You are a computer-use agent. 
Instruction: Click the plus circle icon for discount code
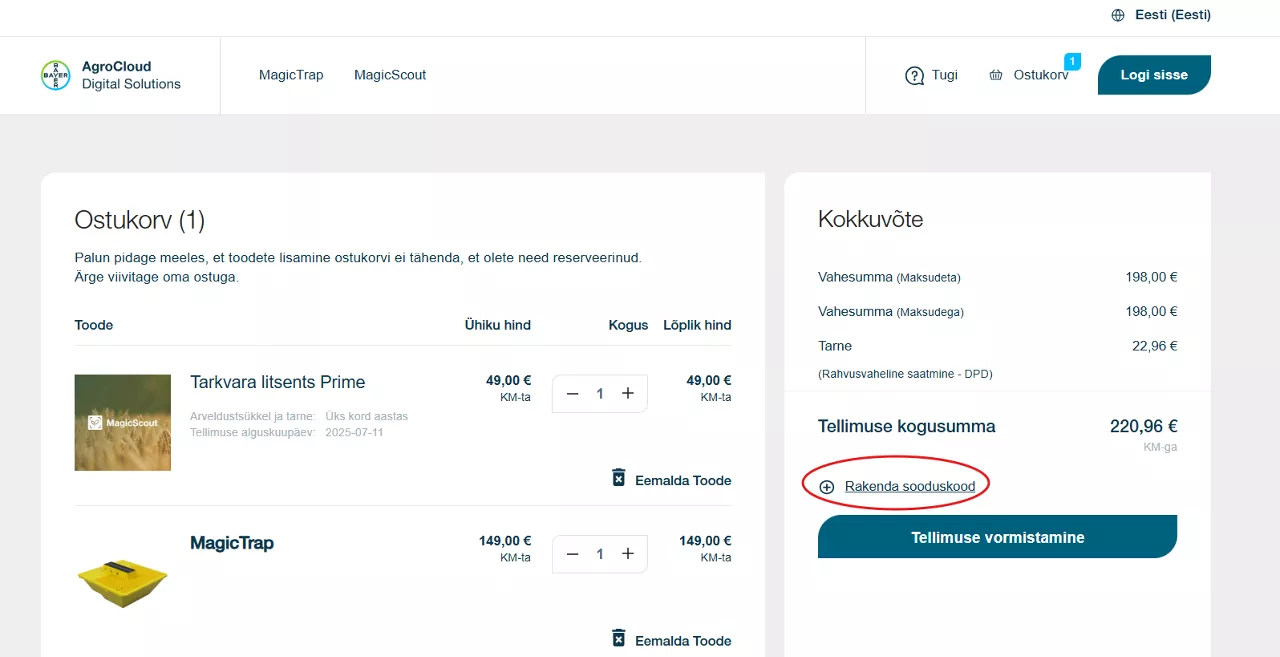827,487
